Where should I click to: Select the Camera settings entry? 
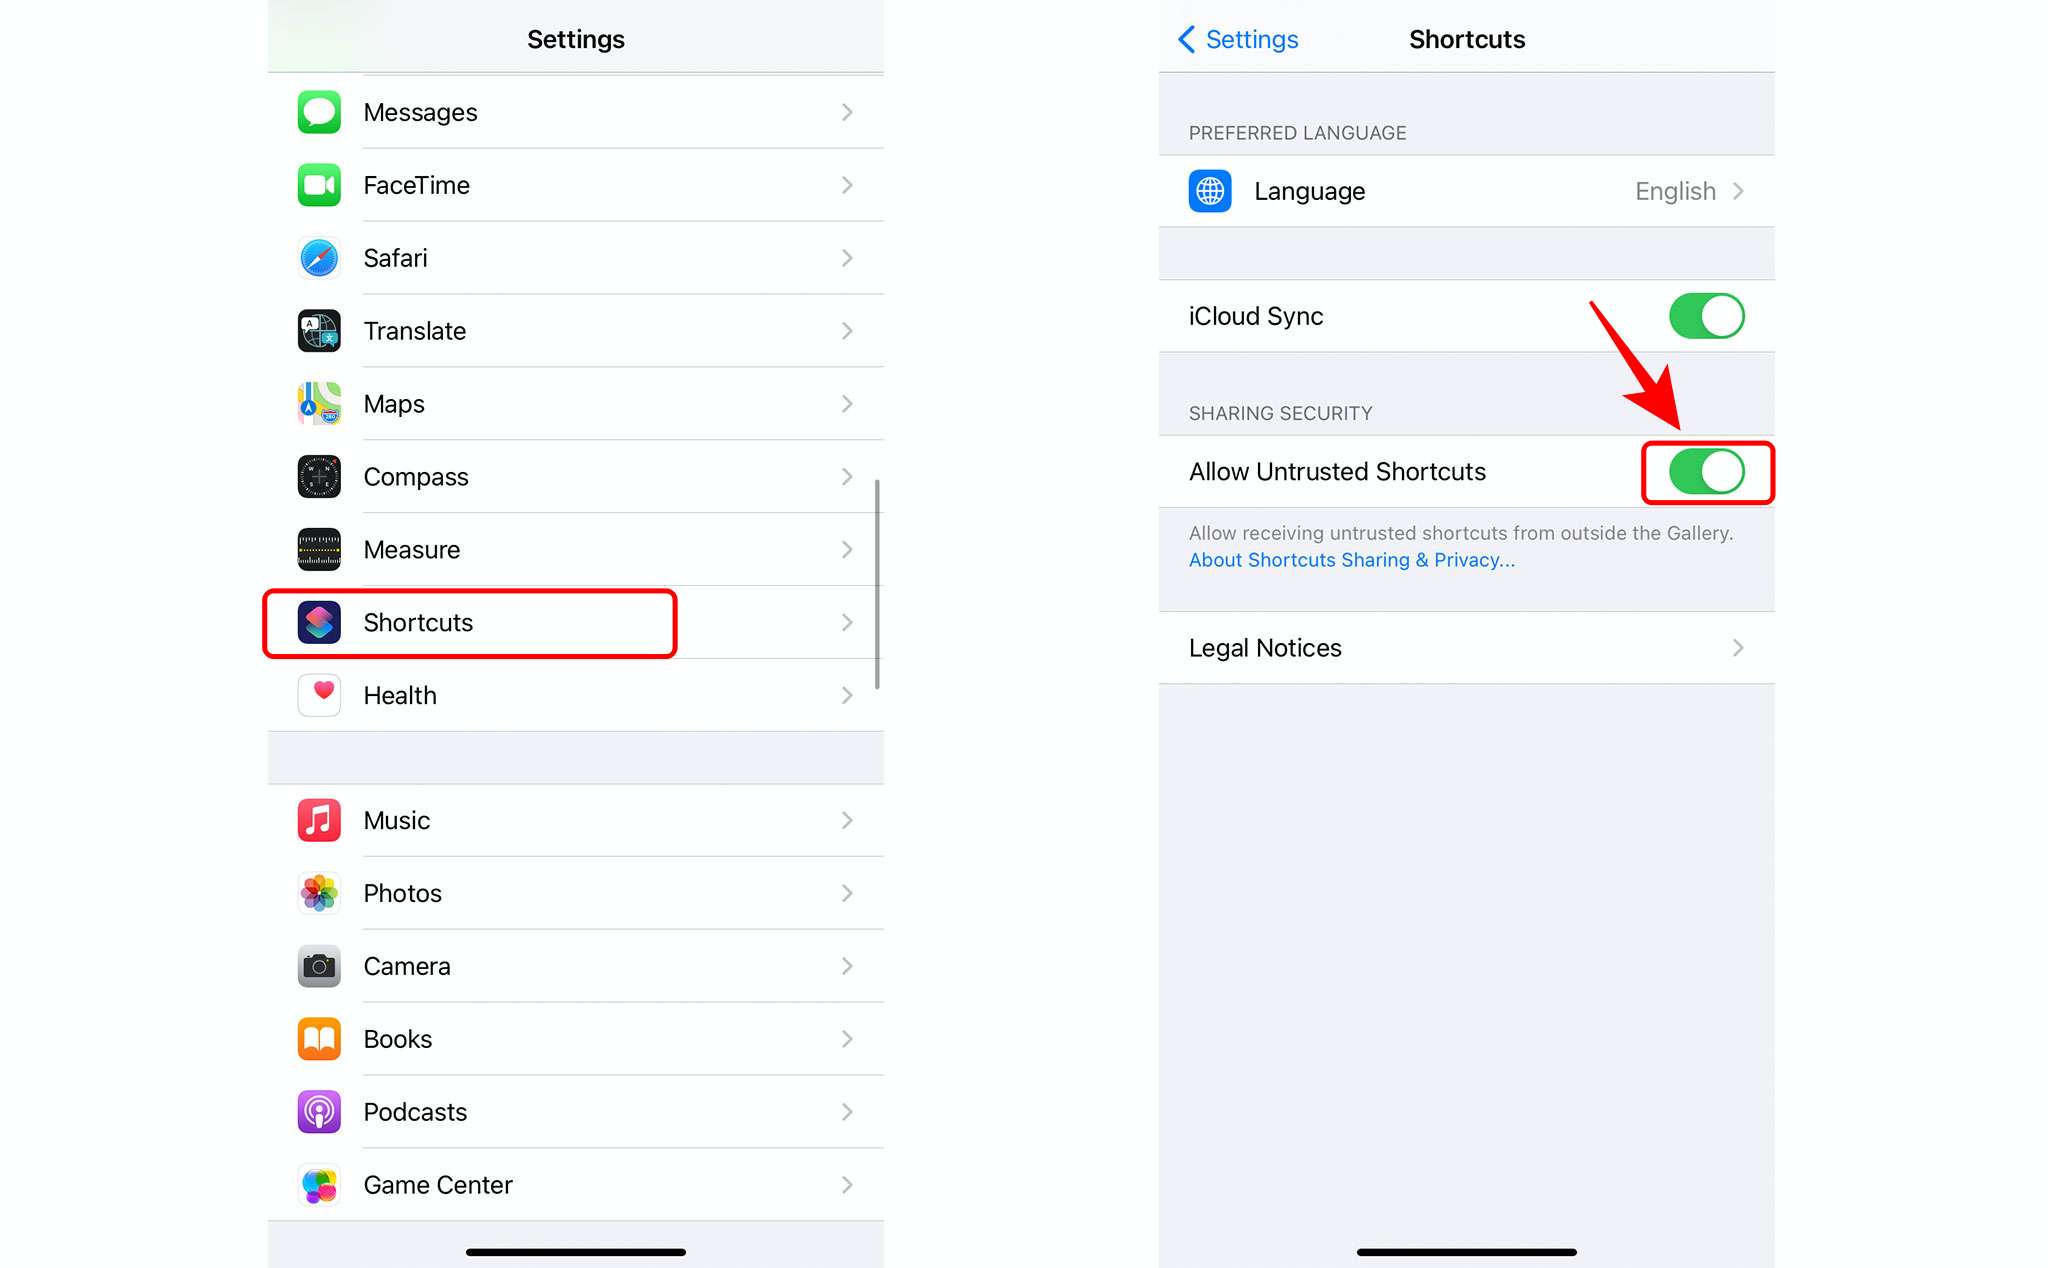click(576, 966)
